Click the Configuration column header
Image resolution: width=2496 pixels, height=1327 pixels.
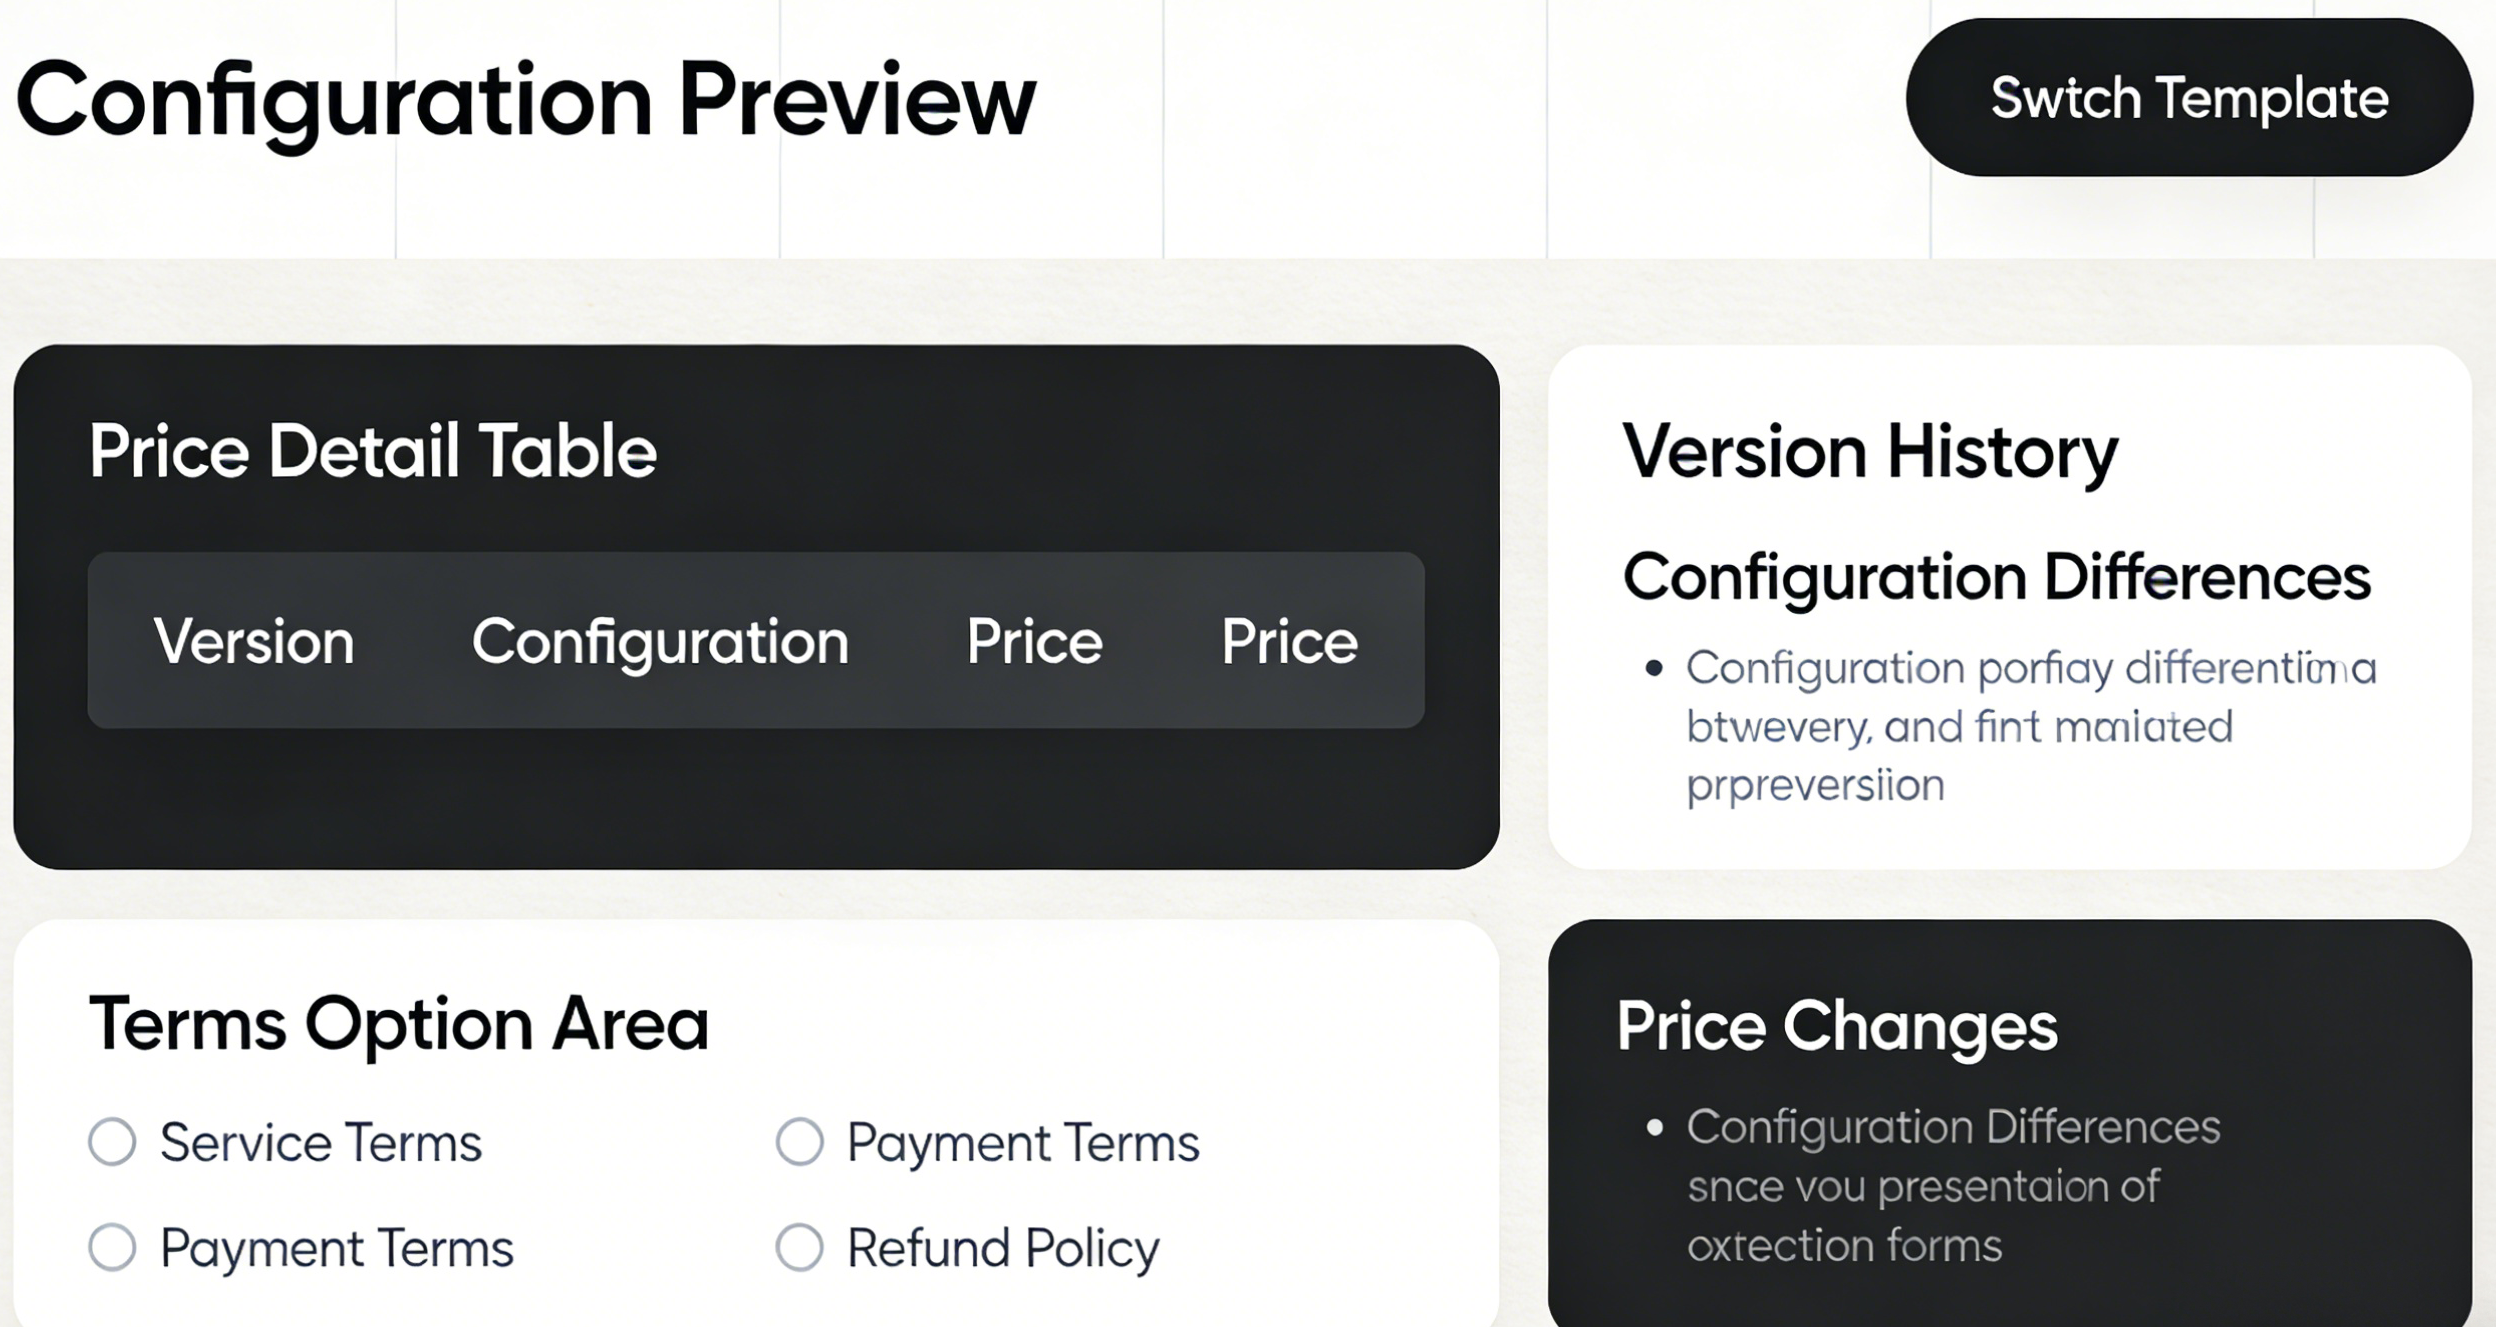(x=660, y=641)
